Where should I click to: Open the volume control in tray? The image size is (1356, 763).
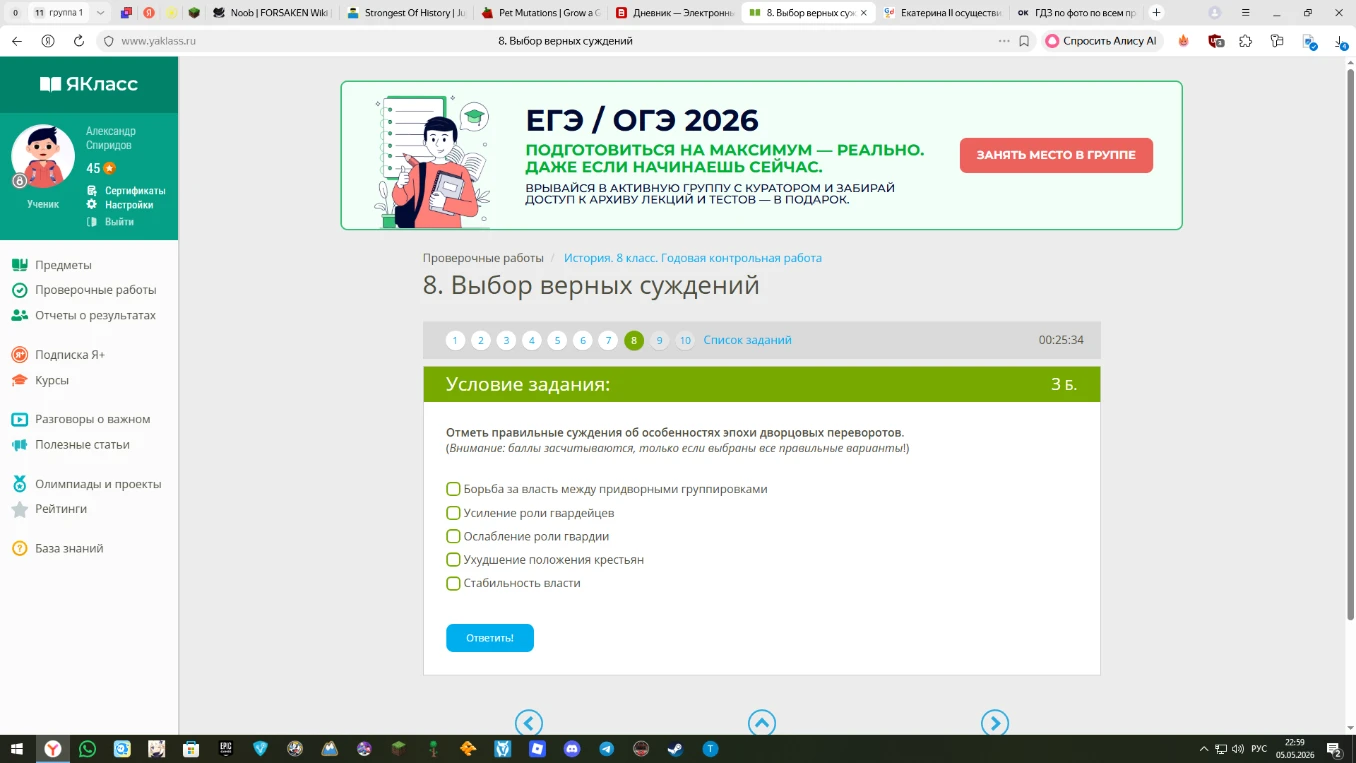[x=1239, y=748]
